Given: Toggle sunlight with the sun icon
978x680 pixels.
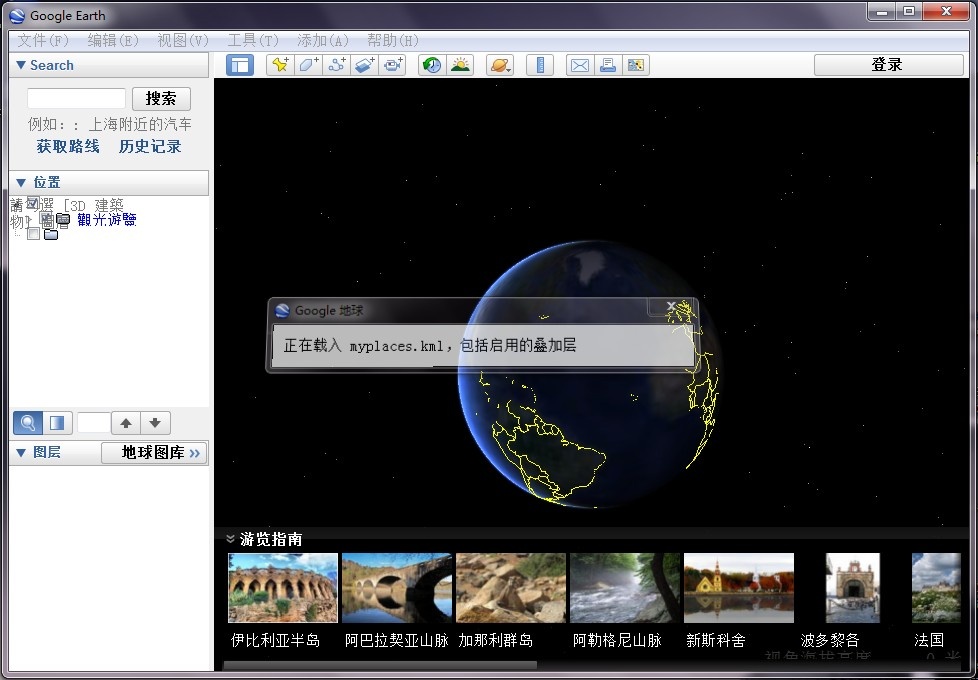Looking at the screenshot, I should coord(460,64).
